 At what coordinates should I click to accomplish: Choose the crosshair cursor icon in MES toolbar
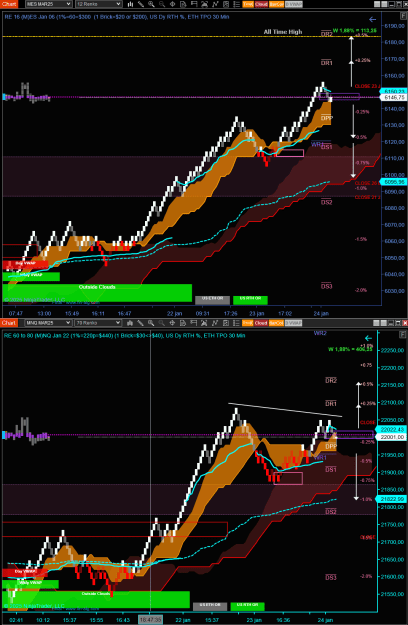[x=173, y=4]
